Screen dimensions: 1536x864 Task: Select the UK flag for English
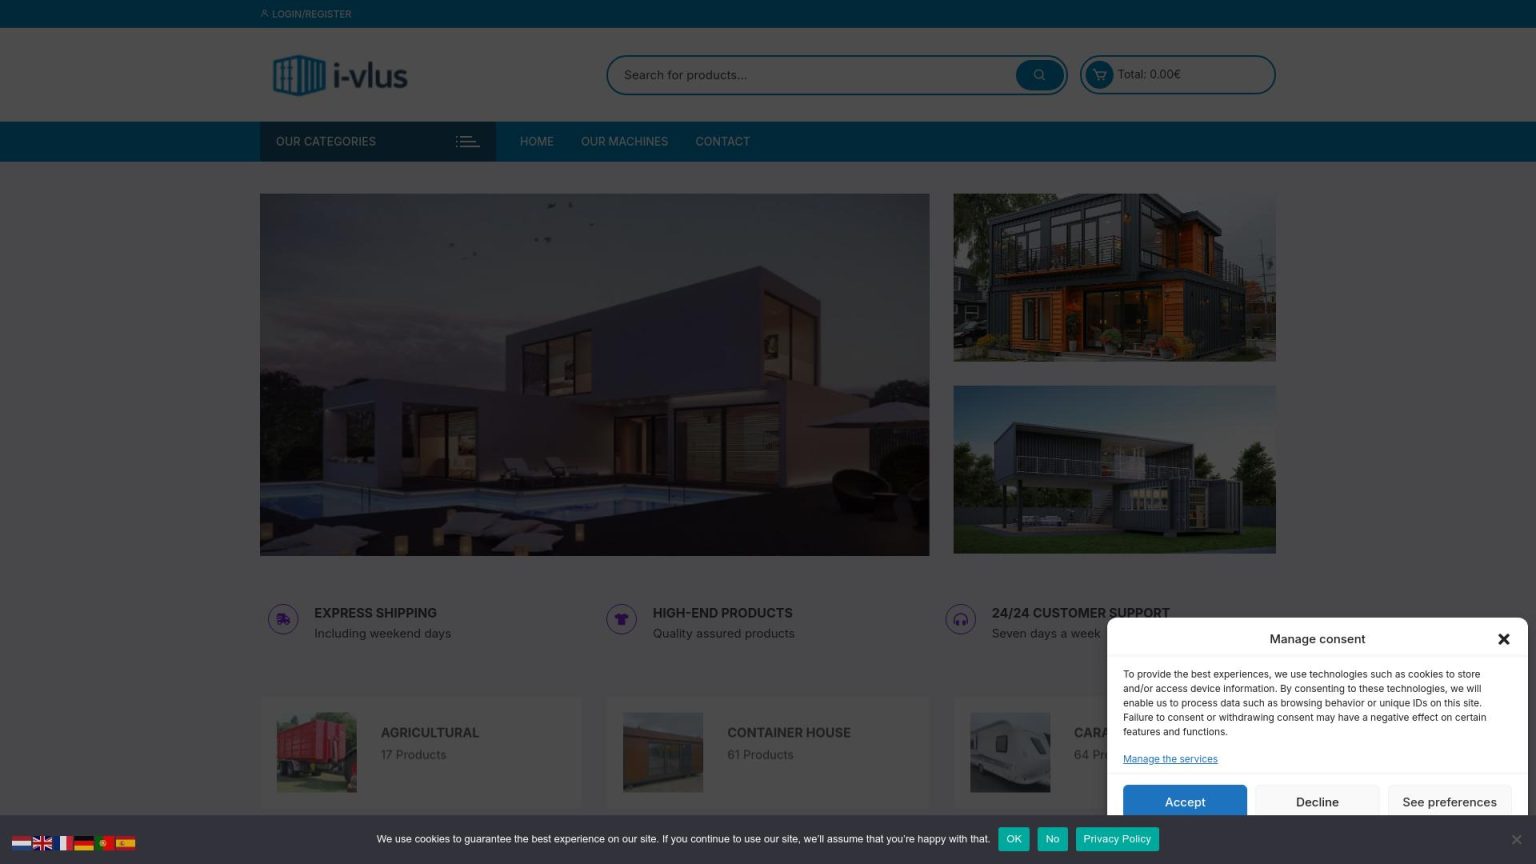pos(42,843)
